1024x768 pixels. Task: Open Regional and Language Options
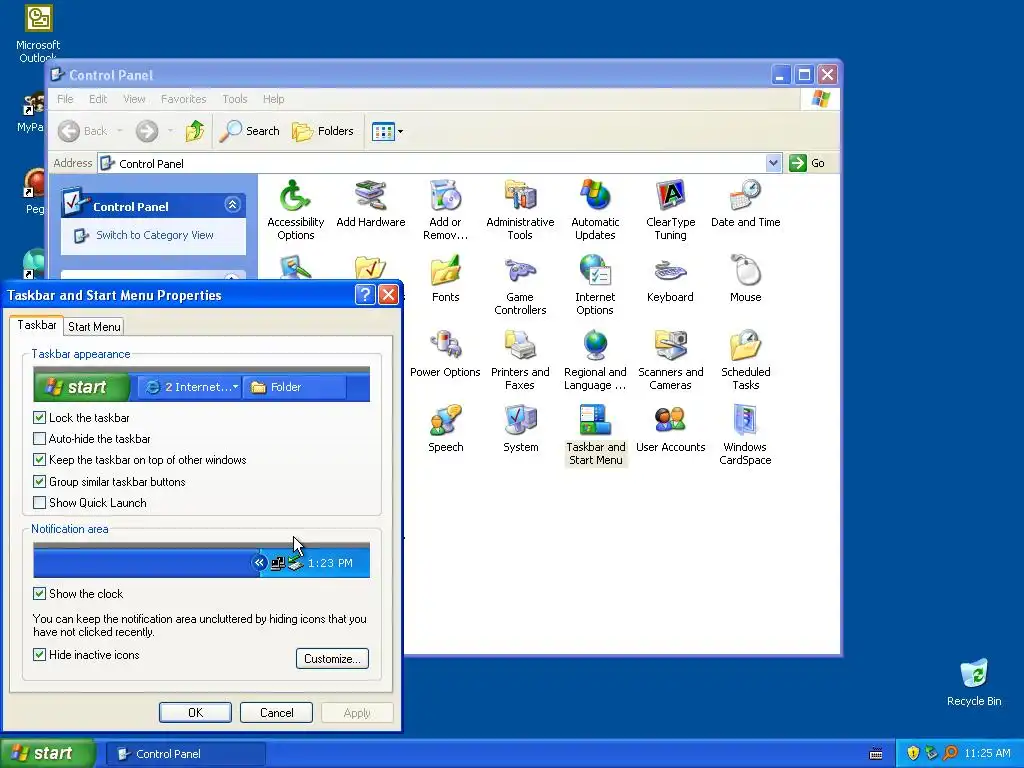pyautogui.click(x=595, y=360)
